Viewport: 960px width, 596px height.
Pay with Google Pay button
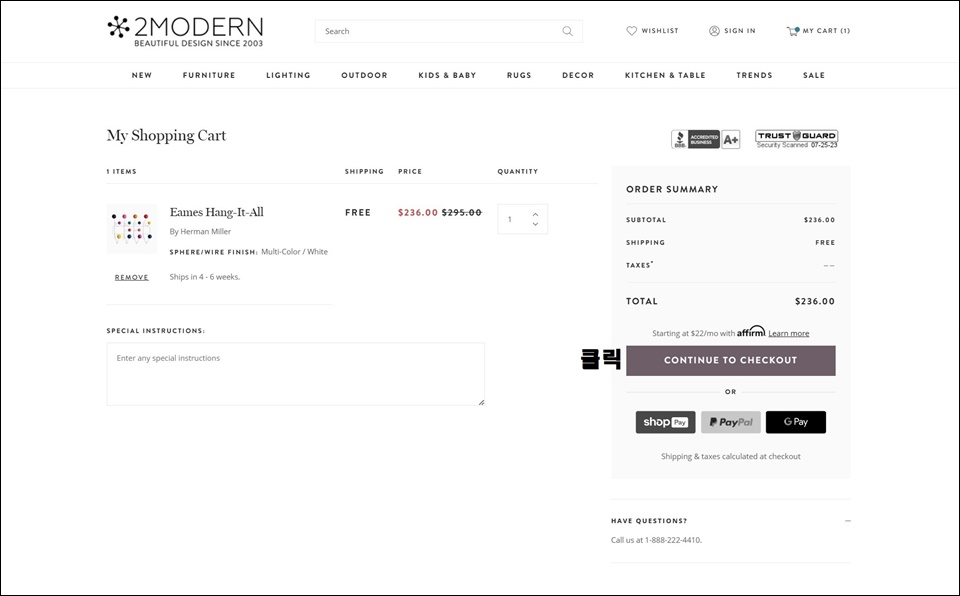[796, 422]
